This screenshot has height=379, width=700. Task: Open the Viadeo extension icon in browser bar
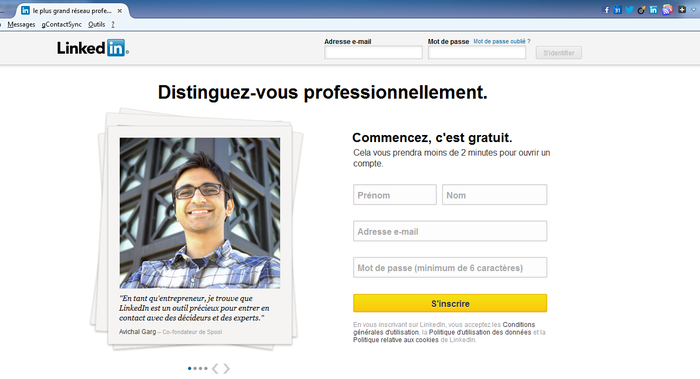[x=641, y=10]
